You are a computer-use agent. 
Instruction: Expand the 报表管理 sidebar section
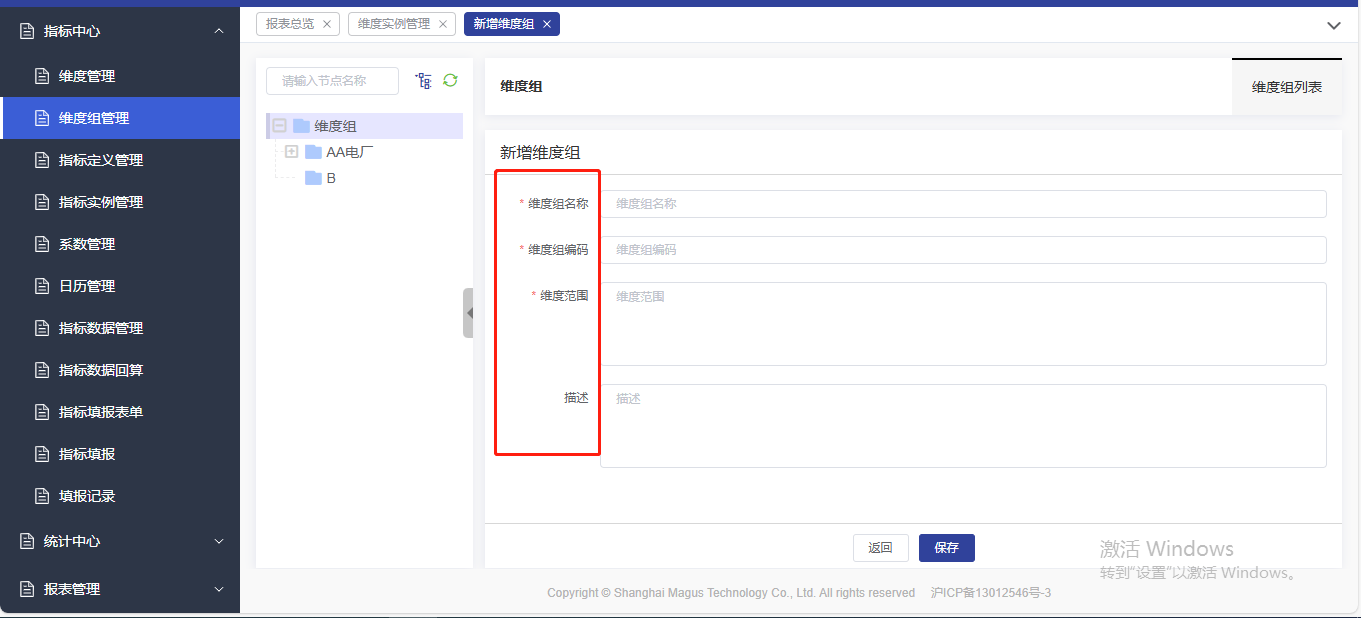click(219, 589)
